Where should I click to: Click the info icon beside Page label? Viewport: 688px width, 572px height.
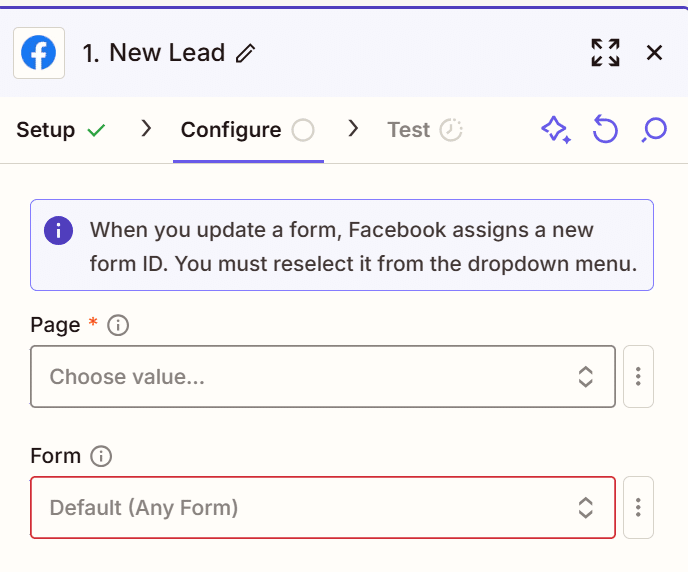(x=118, y=326)
